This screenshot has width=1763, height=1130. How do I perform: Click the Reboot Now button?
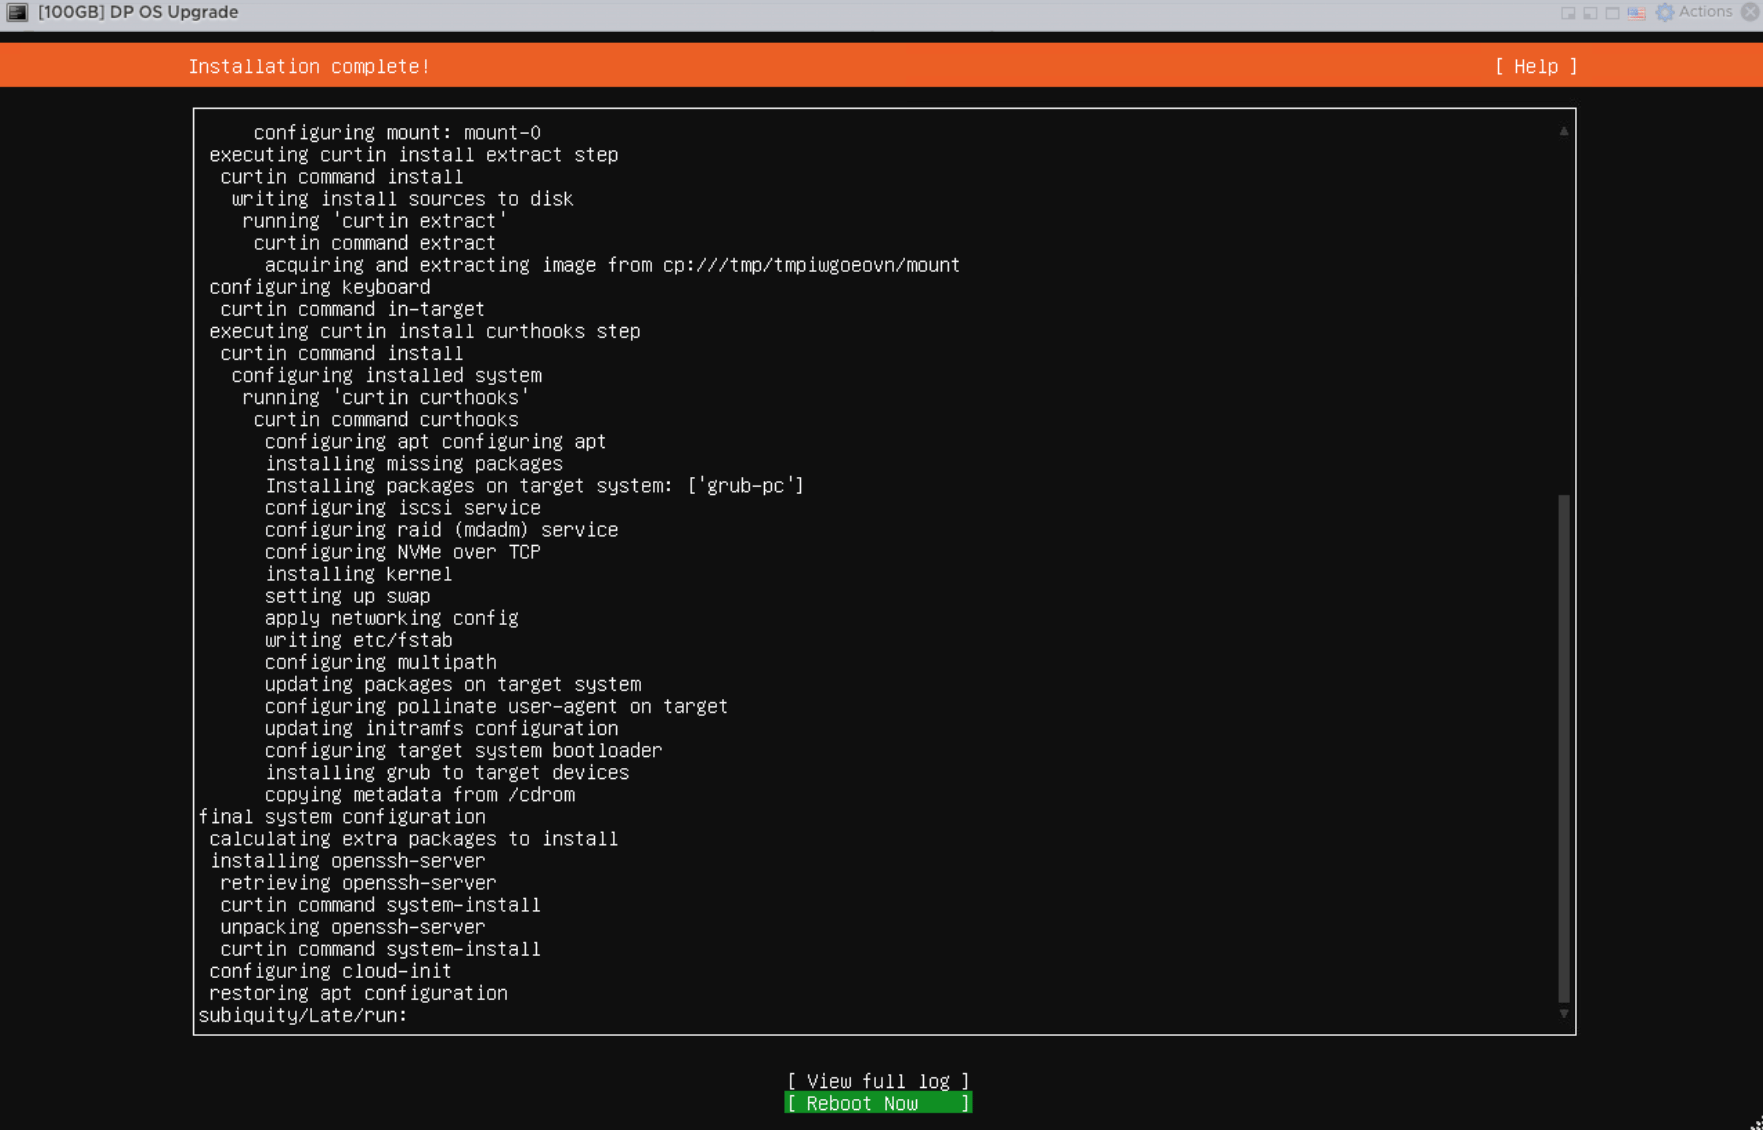[x=878, y=1103]
